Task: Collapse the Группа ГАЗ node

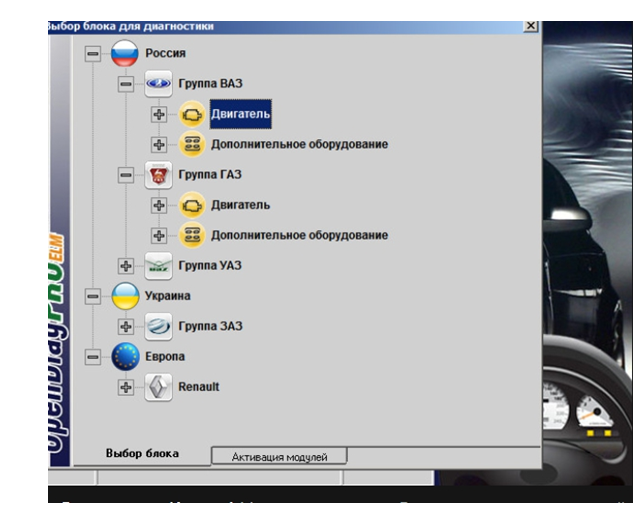Action: (x=126, y=175)
